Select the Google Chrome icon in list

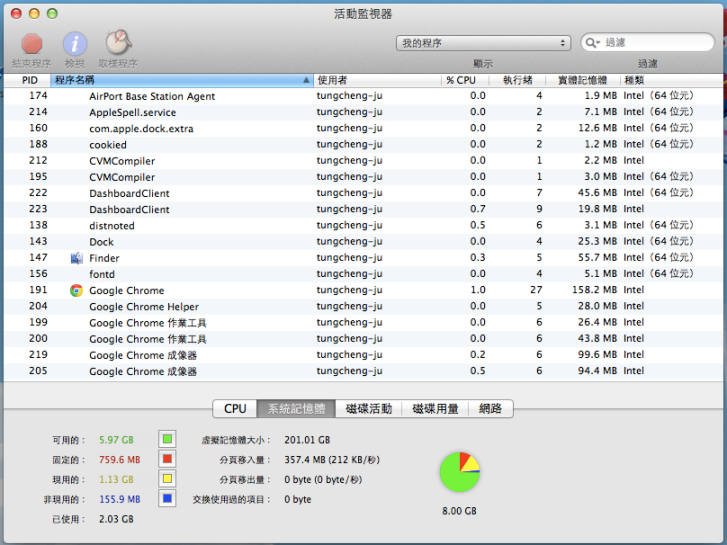[x=77, y=290]
